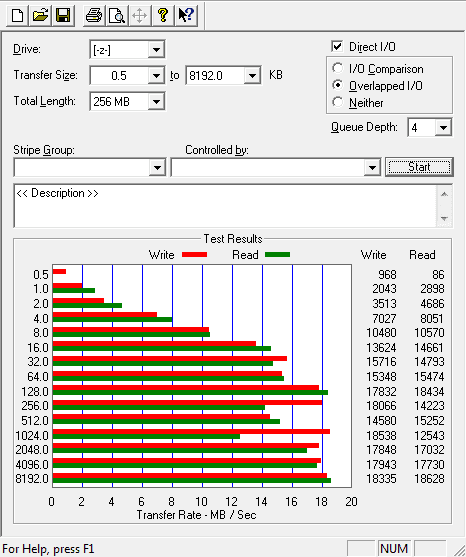Click the Print Preview toolbar icon
This screenshot has width=466, height=557.
pos(117,16)
